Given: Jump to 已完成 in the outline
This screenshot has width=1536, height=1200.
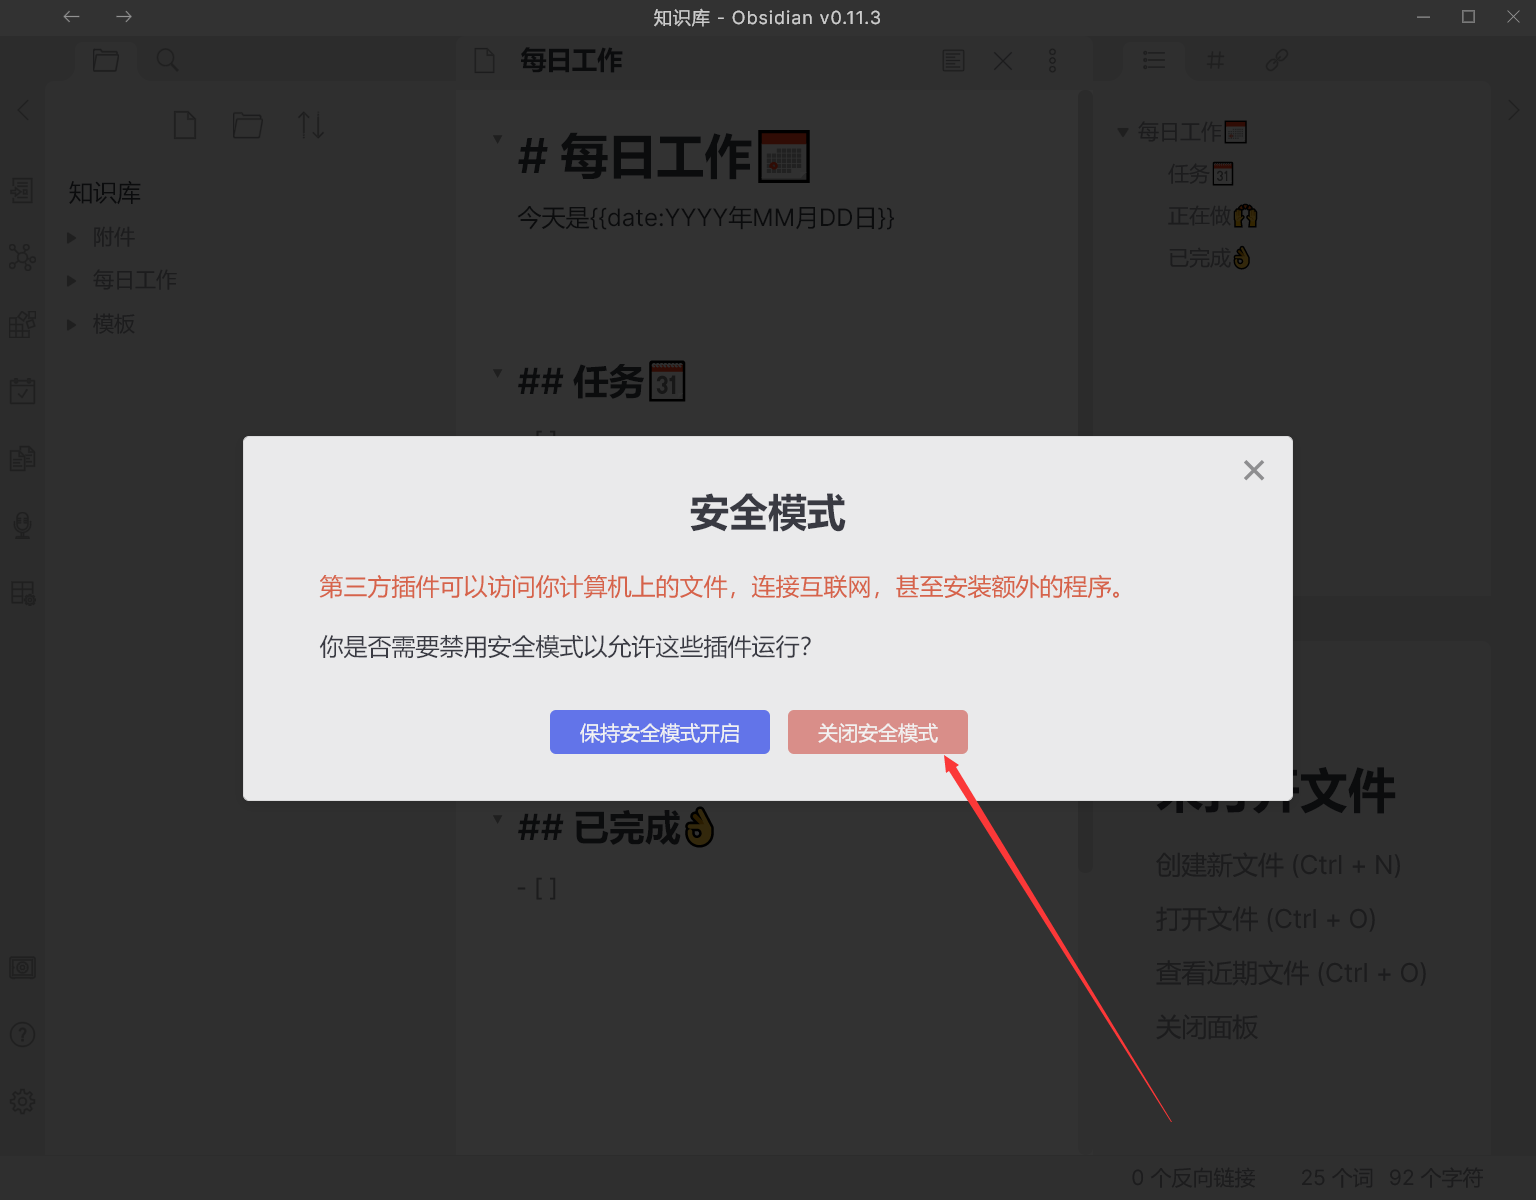Looking at the screenshot, I should pyautogui.click(x=1210, y=258).
